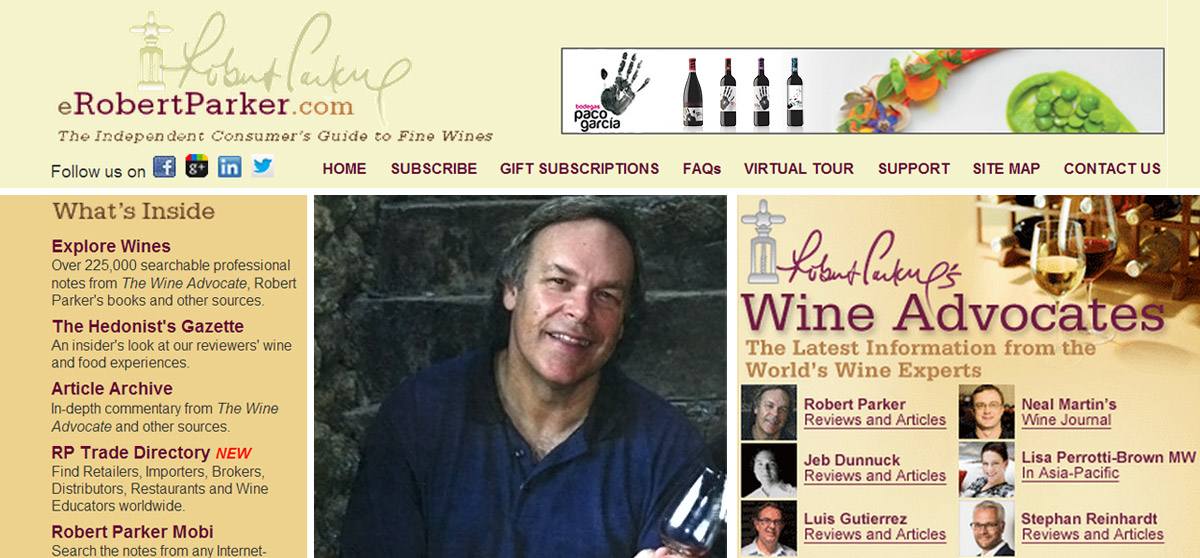The image size is (1200, 558).
Task: Select Jeb Dunnuck's portrait thumbnail
Action: (x=768, y=470)
